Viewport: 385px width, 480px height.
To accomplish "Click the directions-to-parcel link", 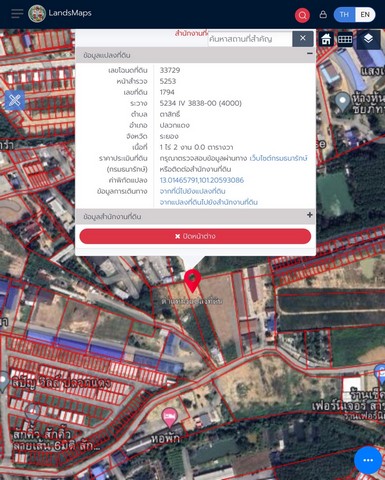I will (192, 191).
